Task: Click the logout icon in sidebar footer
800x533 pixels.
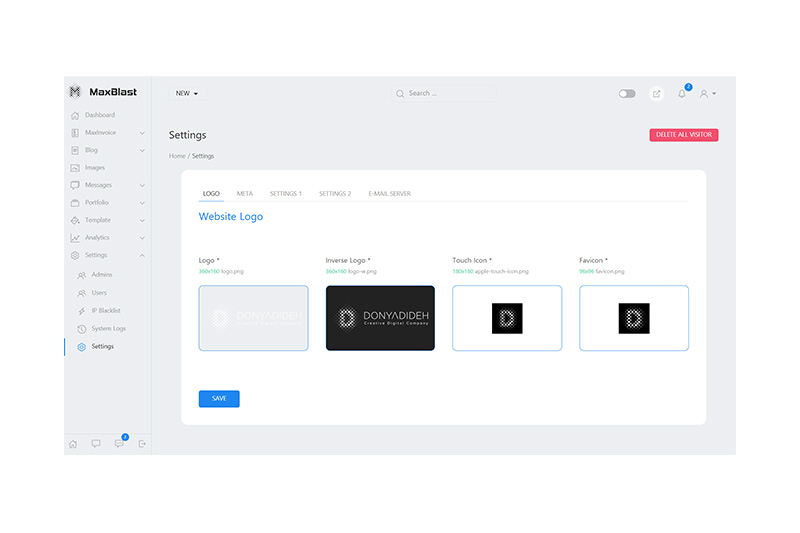Action: (142, 443)
